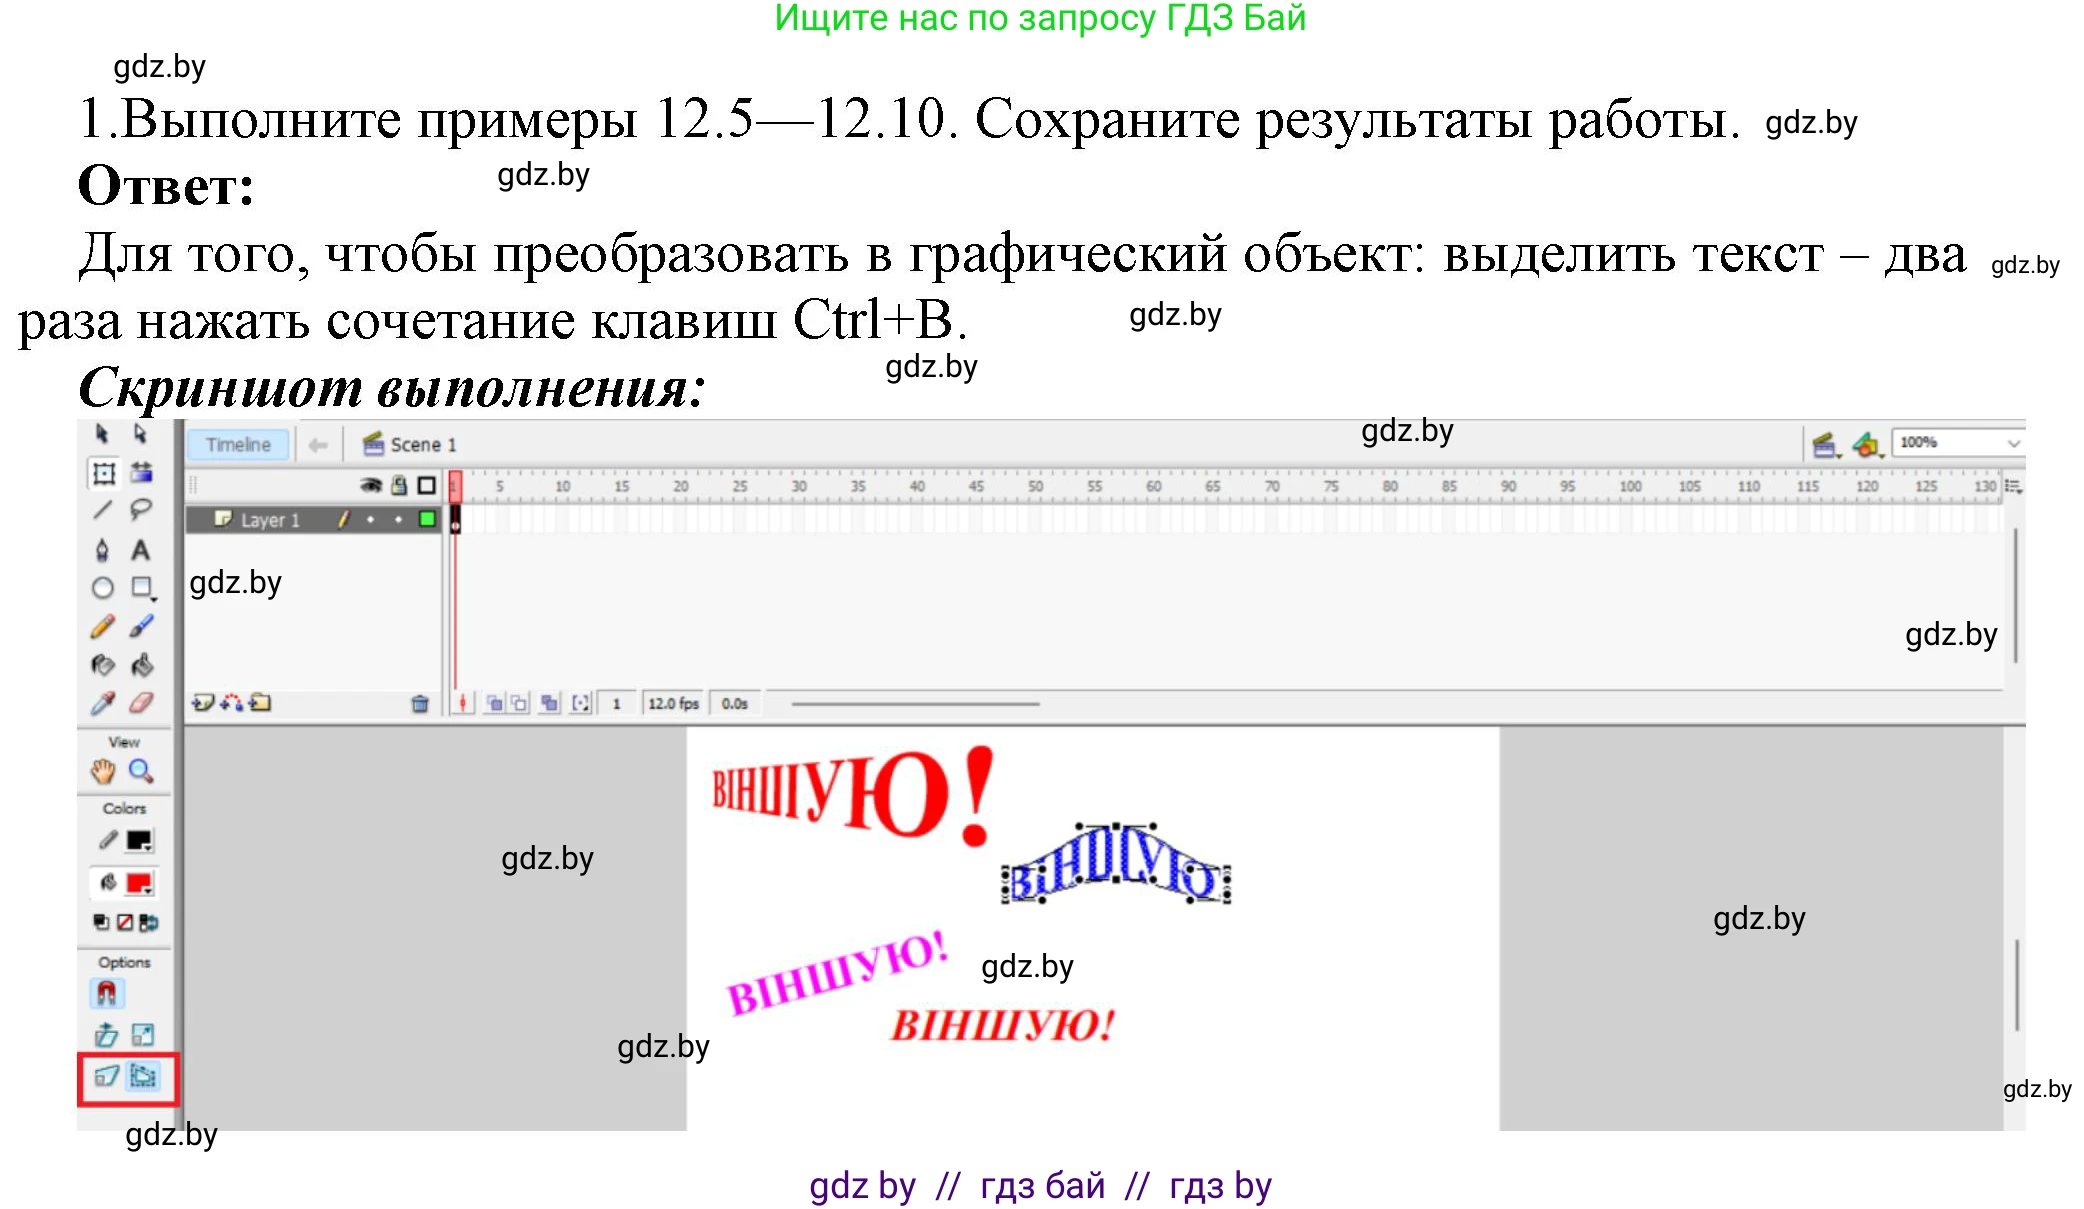
Task: Pick the Text tool
Action: (x=141, y=548)
